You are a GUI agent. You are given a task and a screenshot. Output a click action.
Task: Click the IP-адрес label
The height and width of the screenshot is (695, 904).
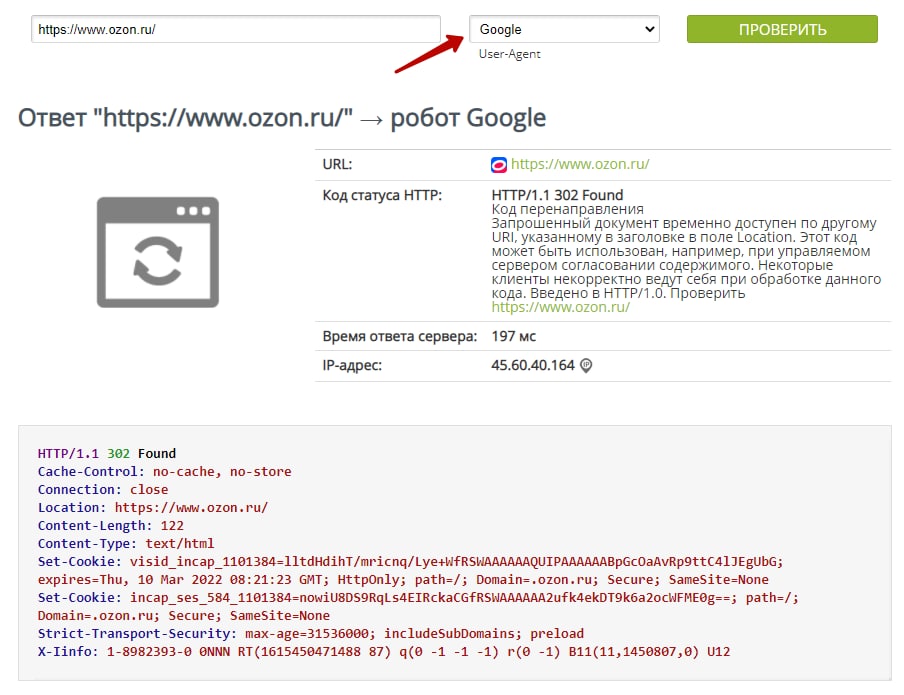(352, 366)
